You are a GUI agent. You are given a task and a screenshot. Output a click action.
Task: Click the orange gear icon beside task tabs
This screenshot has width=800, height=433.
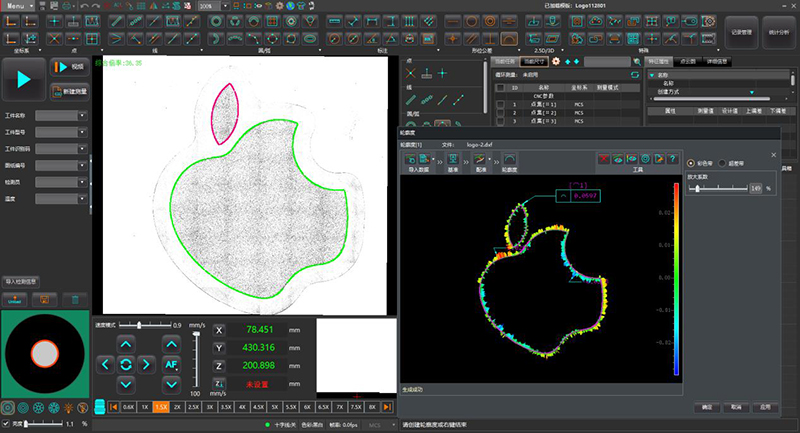tap(556, 61)
